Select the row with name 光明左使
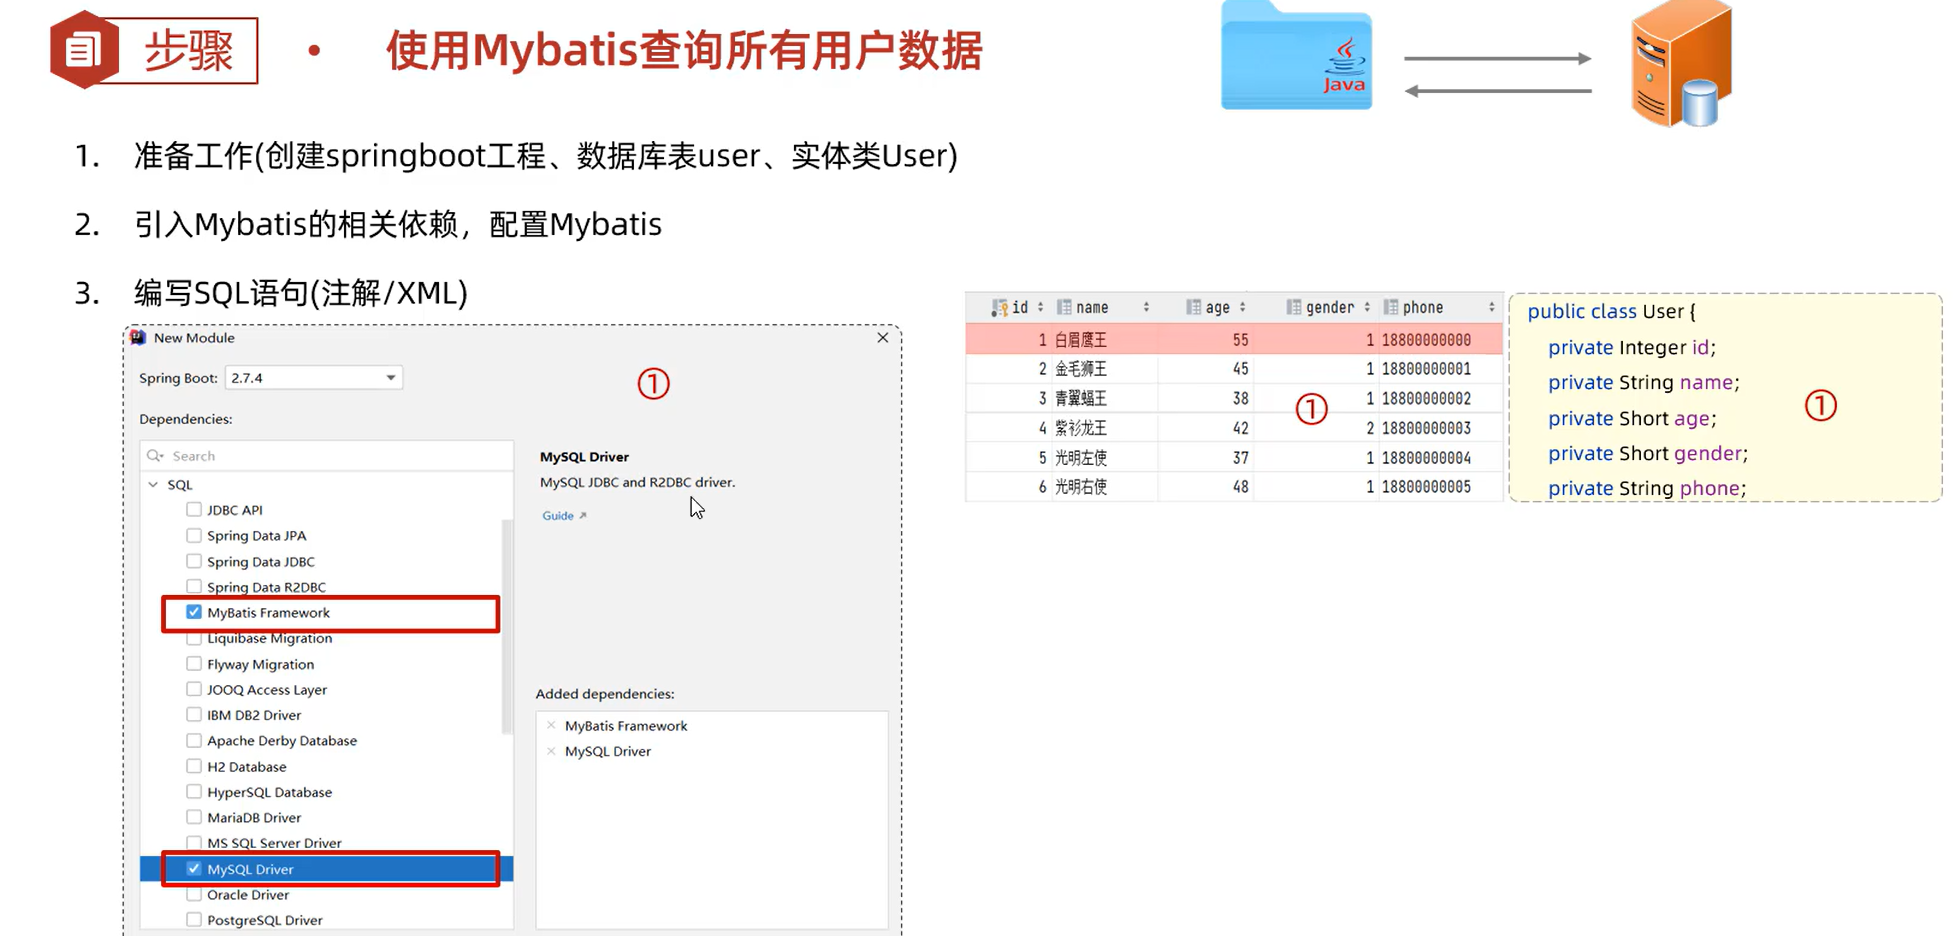 pyautogui.click(x=1234, y=458)
